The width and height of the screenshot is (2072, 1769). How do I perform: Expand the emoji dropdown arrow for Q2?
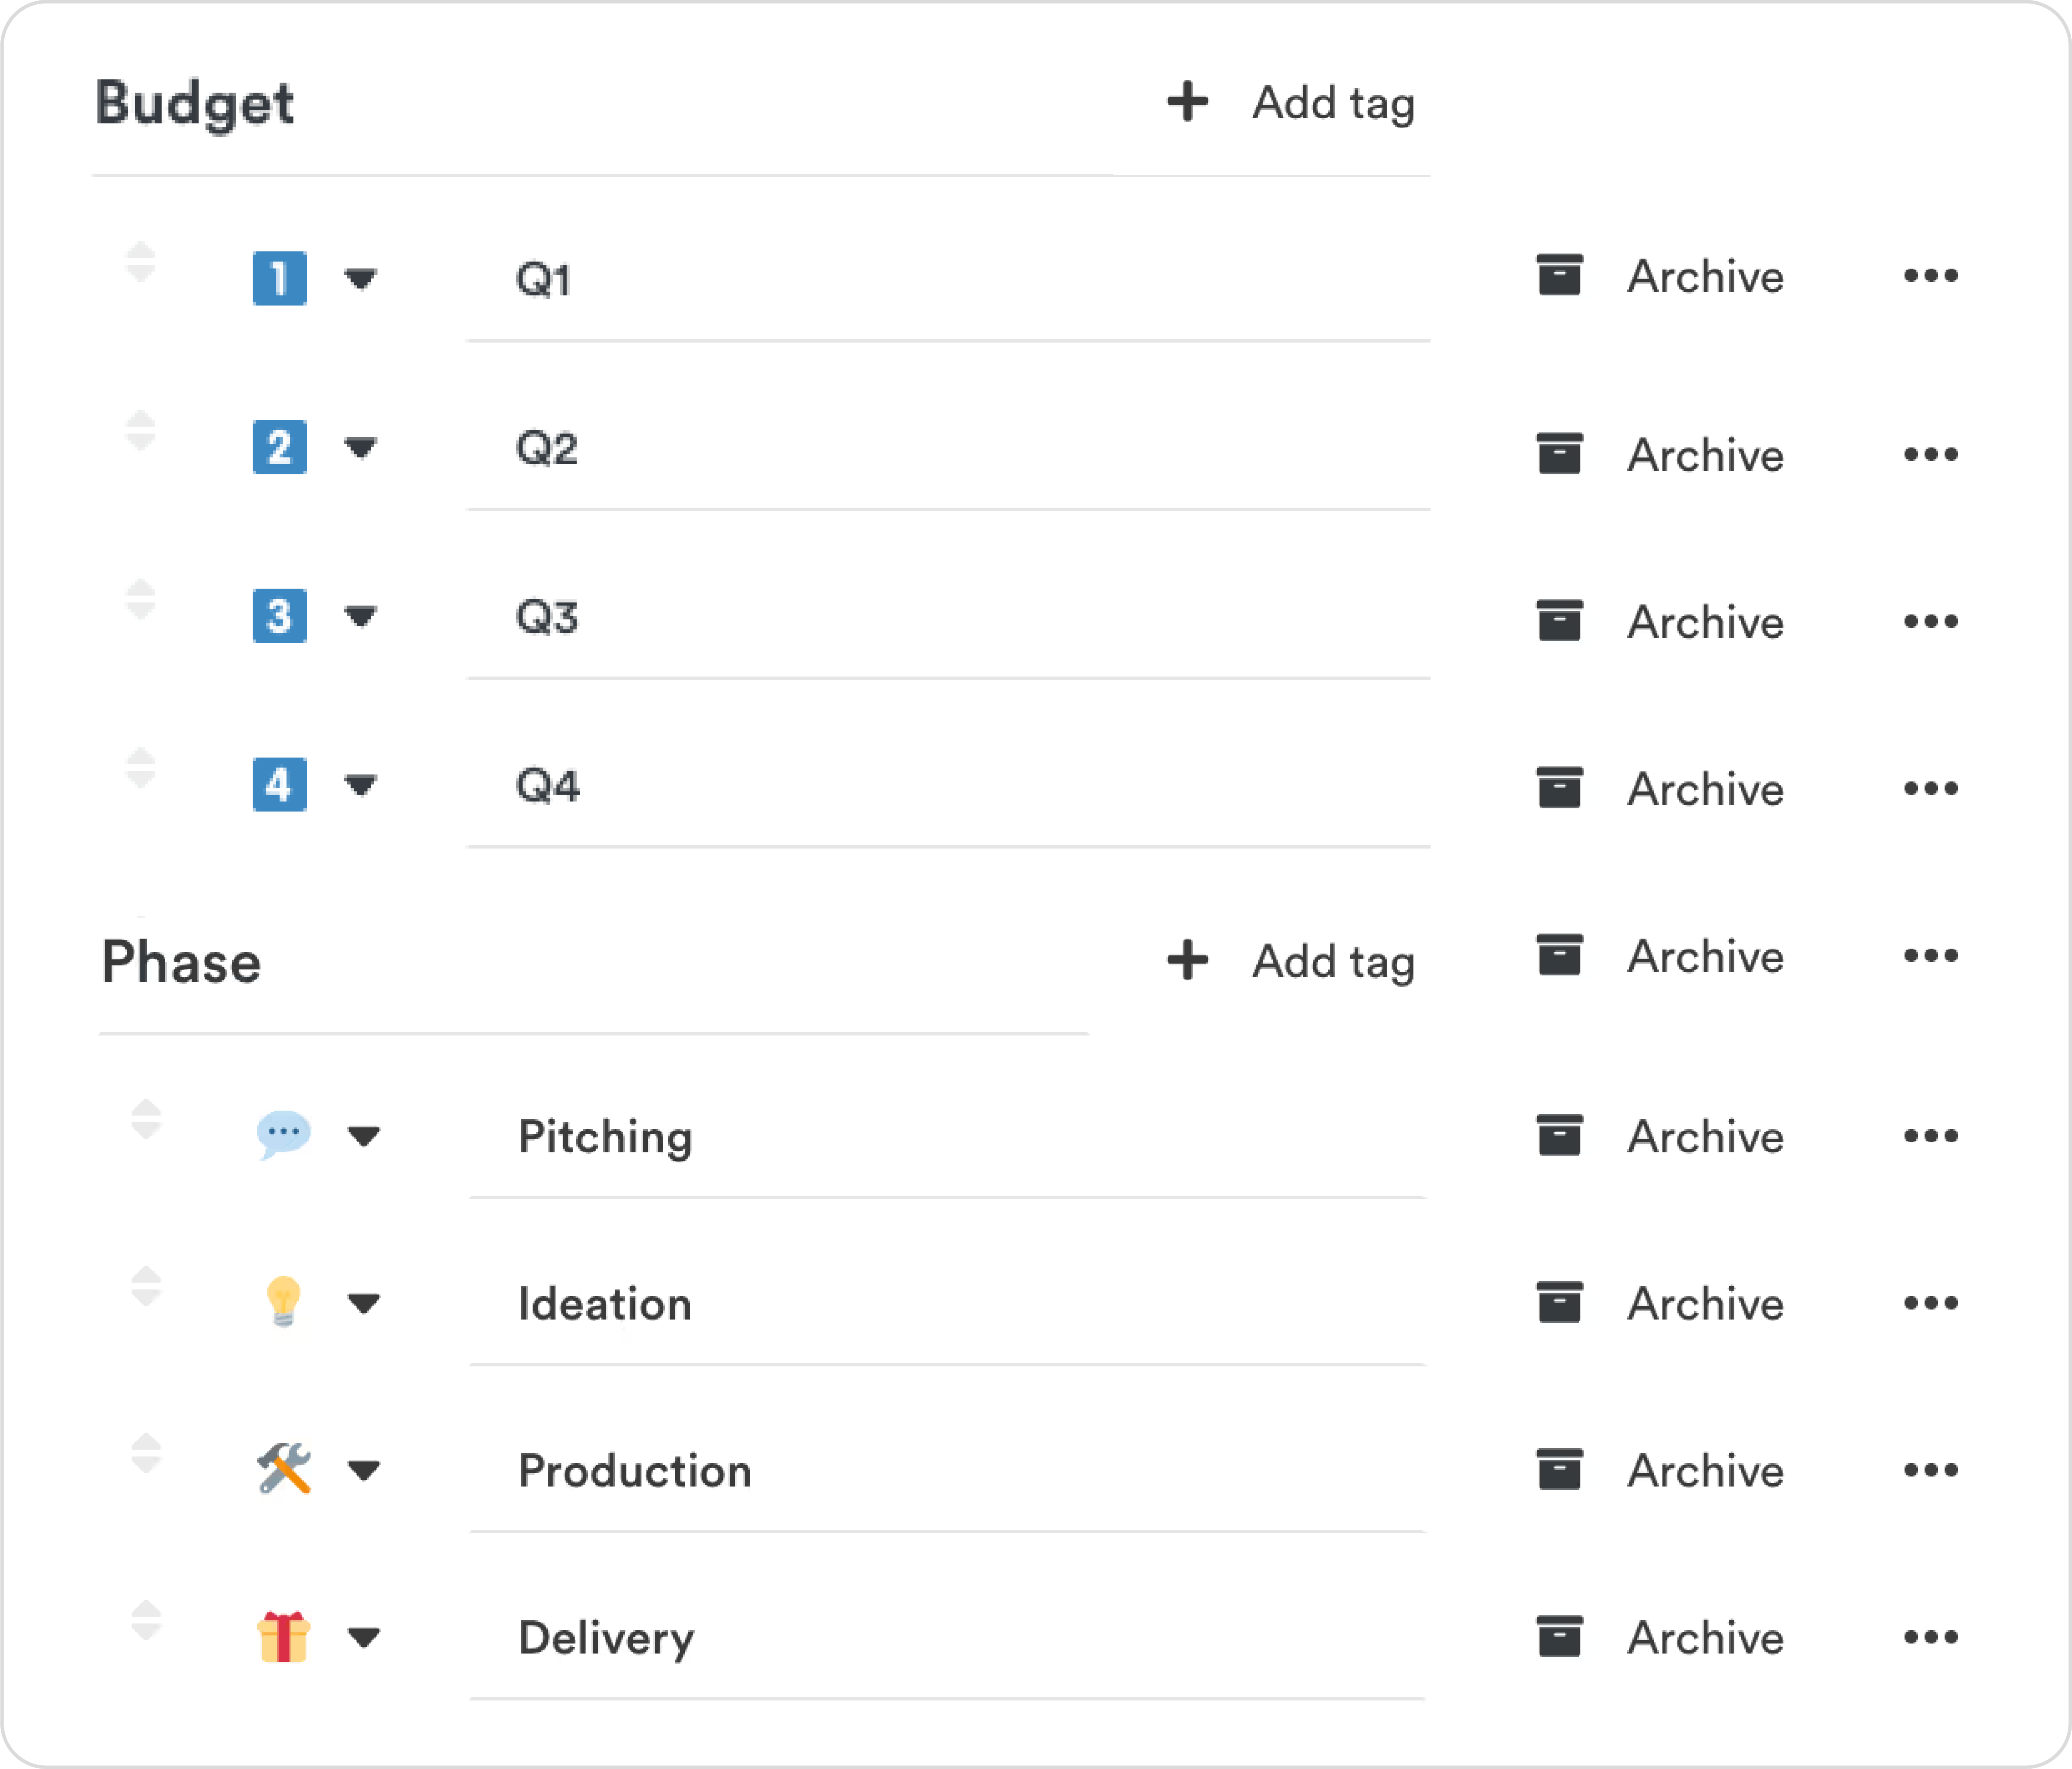(x=360, y=447)
